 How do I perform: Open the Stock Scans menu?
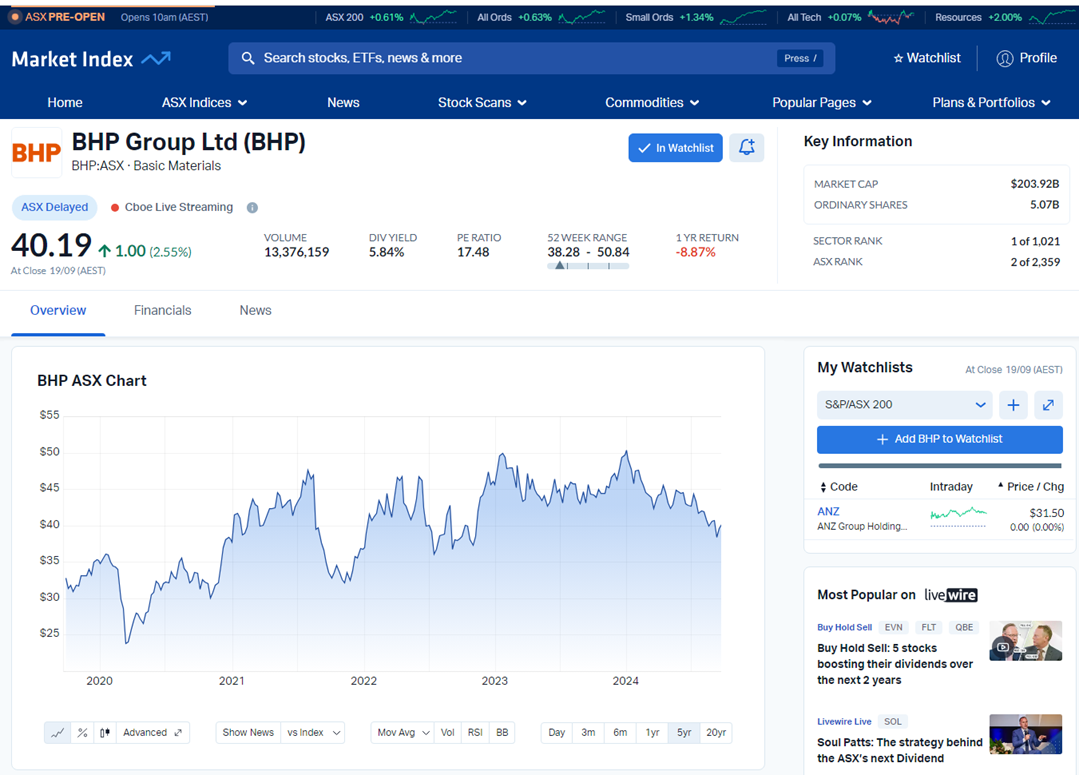(482, 102)
